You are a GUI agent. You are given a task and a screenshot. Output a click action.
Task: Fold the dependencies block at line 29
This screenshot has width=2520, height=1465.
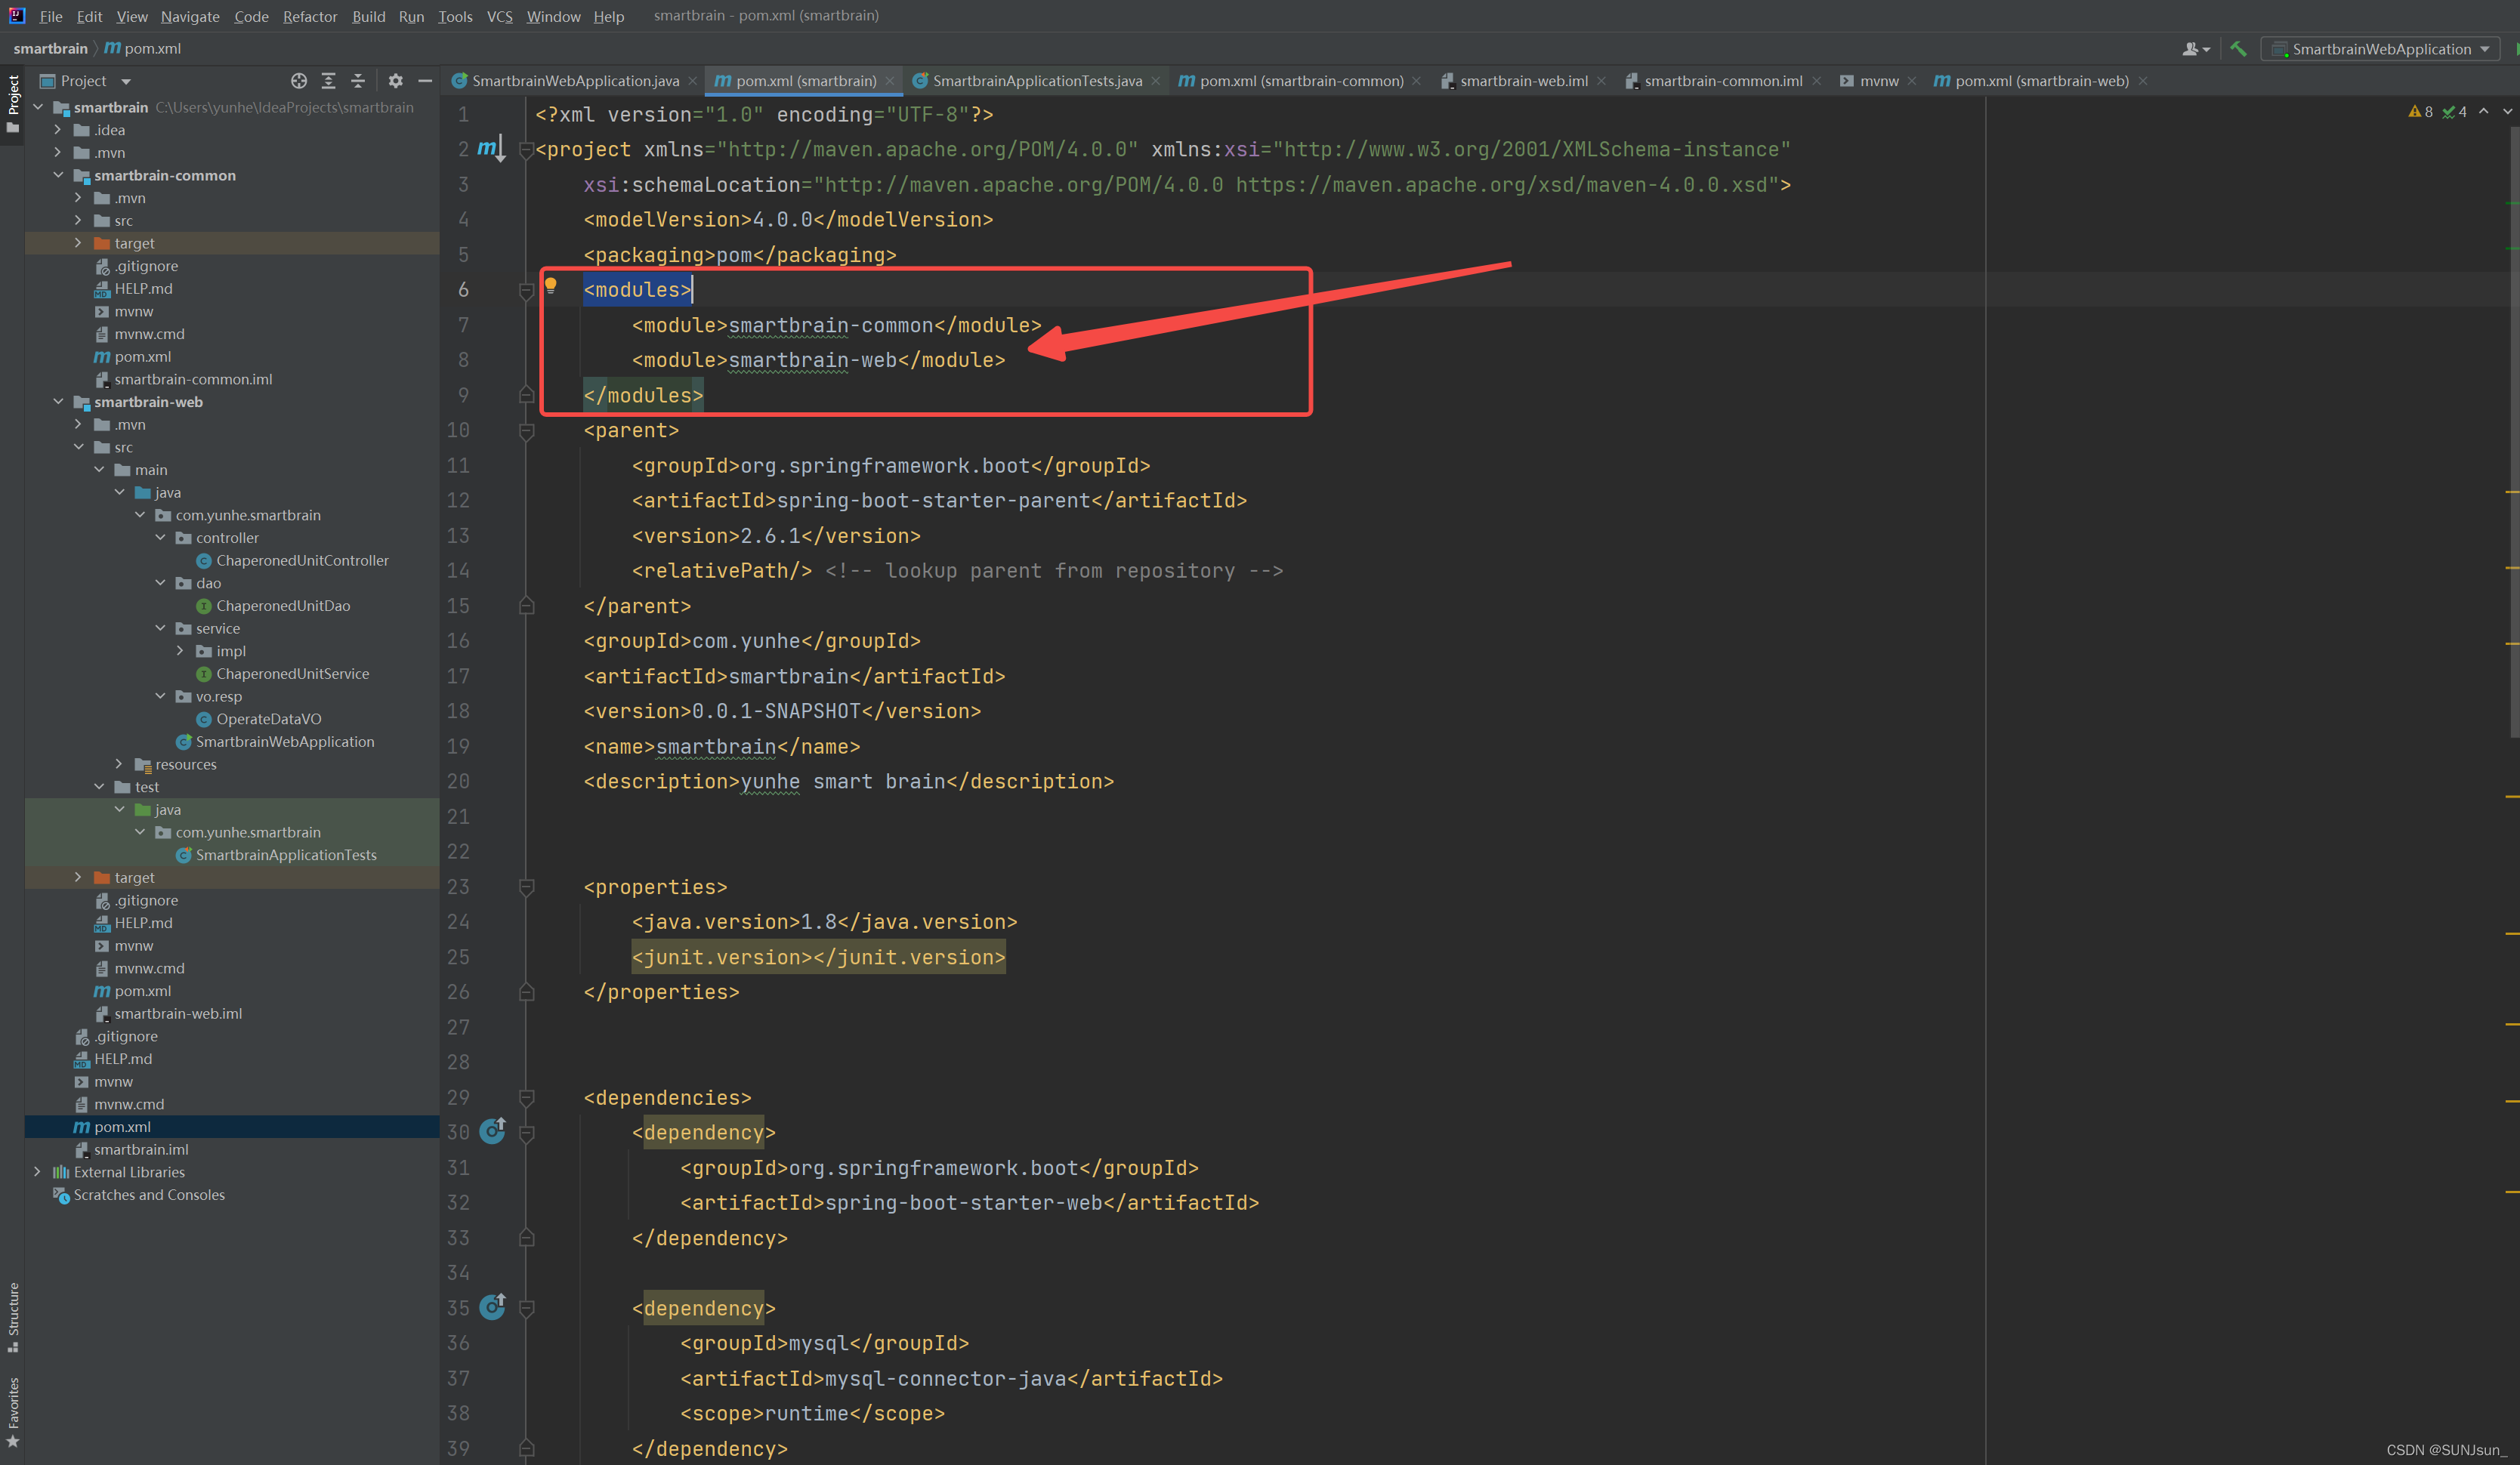pos(527,1098)
